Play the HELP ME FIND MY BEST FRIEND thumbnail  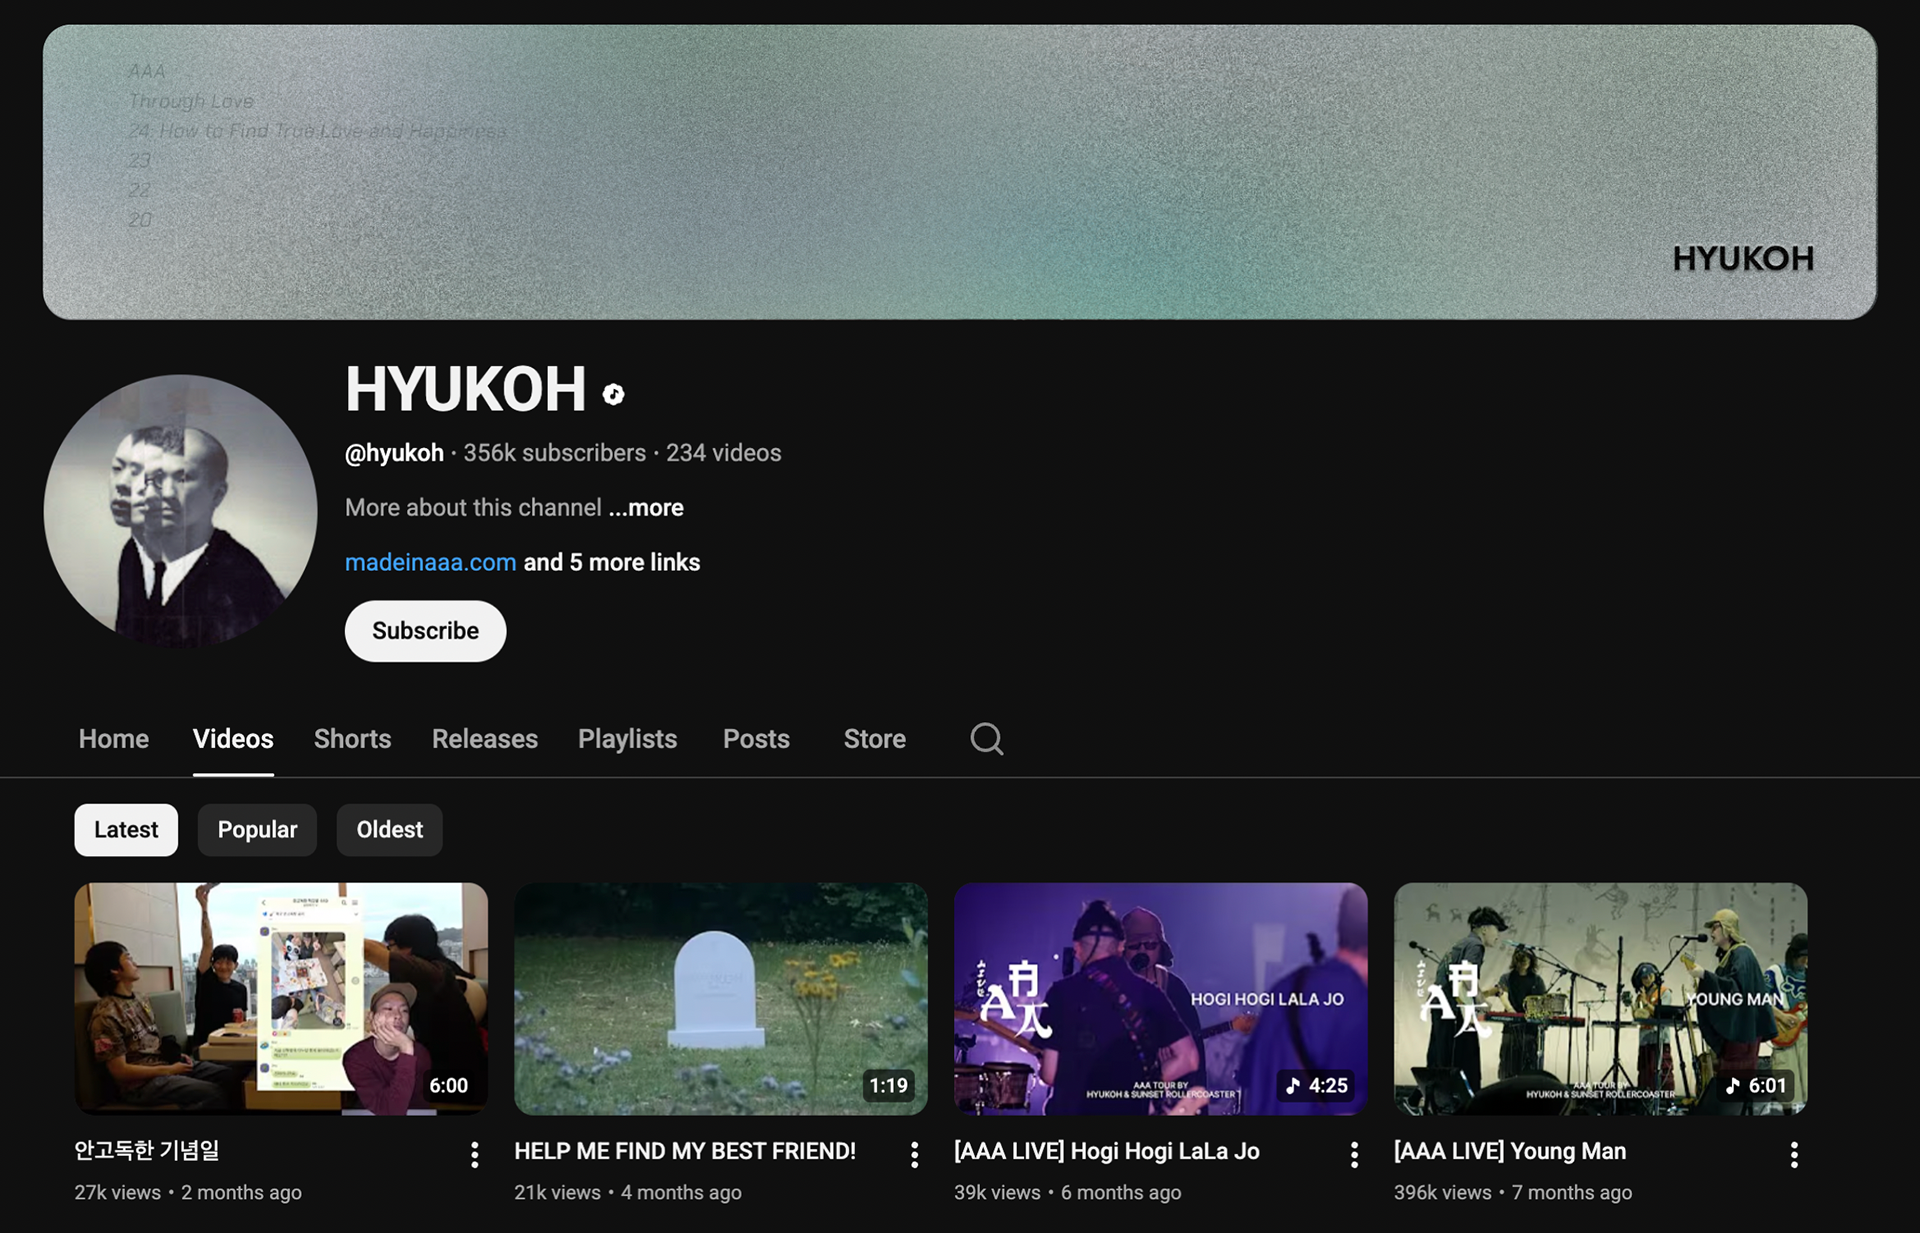tap(720, 998)
